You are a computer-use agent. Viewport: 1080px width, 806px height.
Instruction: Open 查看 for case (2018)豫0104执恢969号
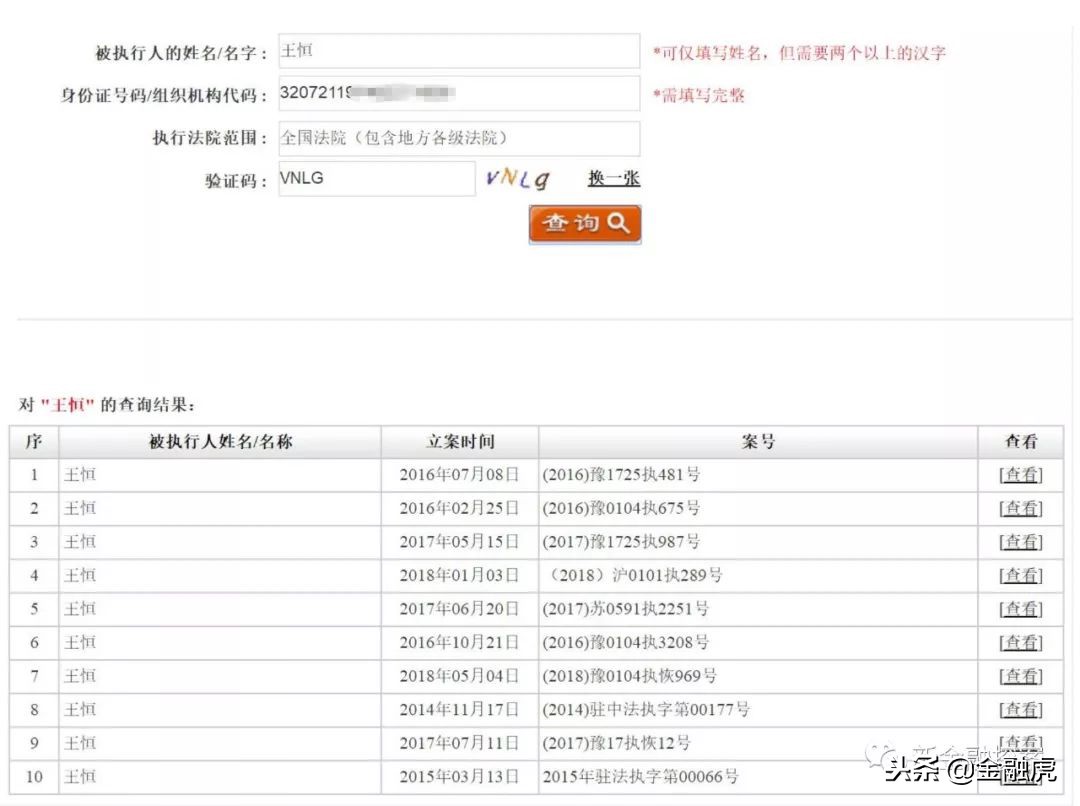pyautogui.click(x=1021, y=676)
